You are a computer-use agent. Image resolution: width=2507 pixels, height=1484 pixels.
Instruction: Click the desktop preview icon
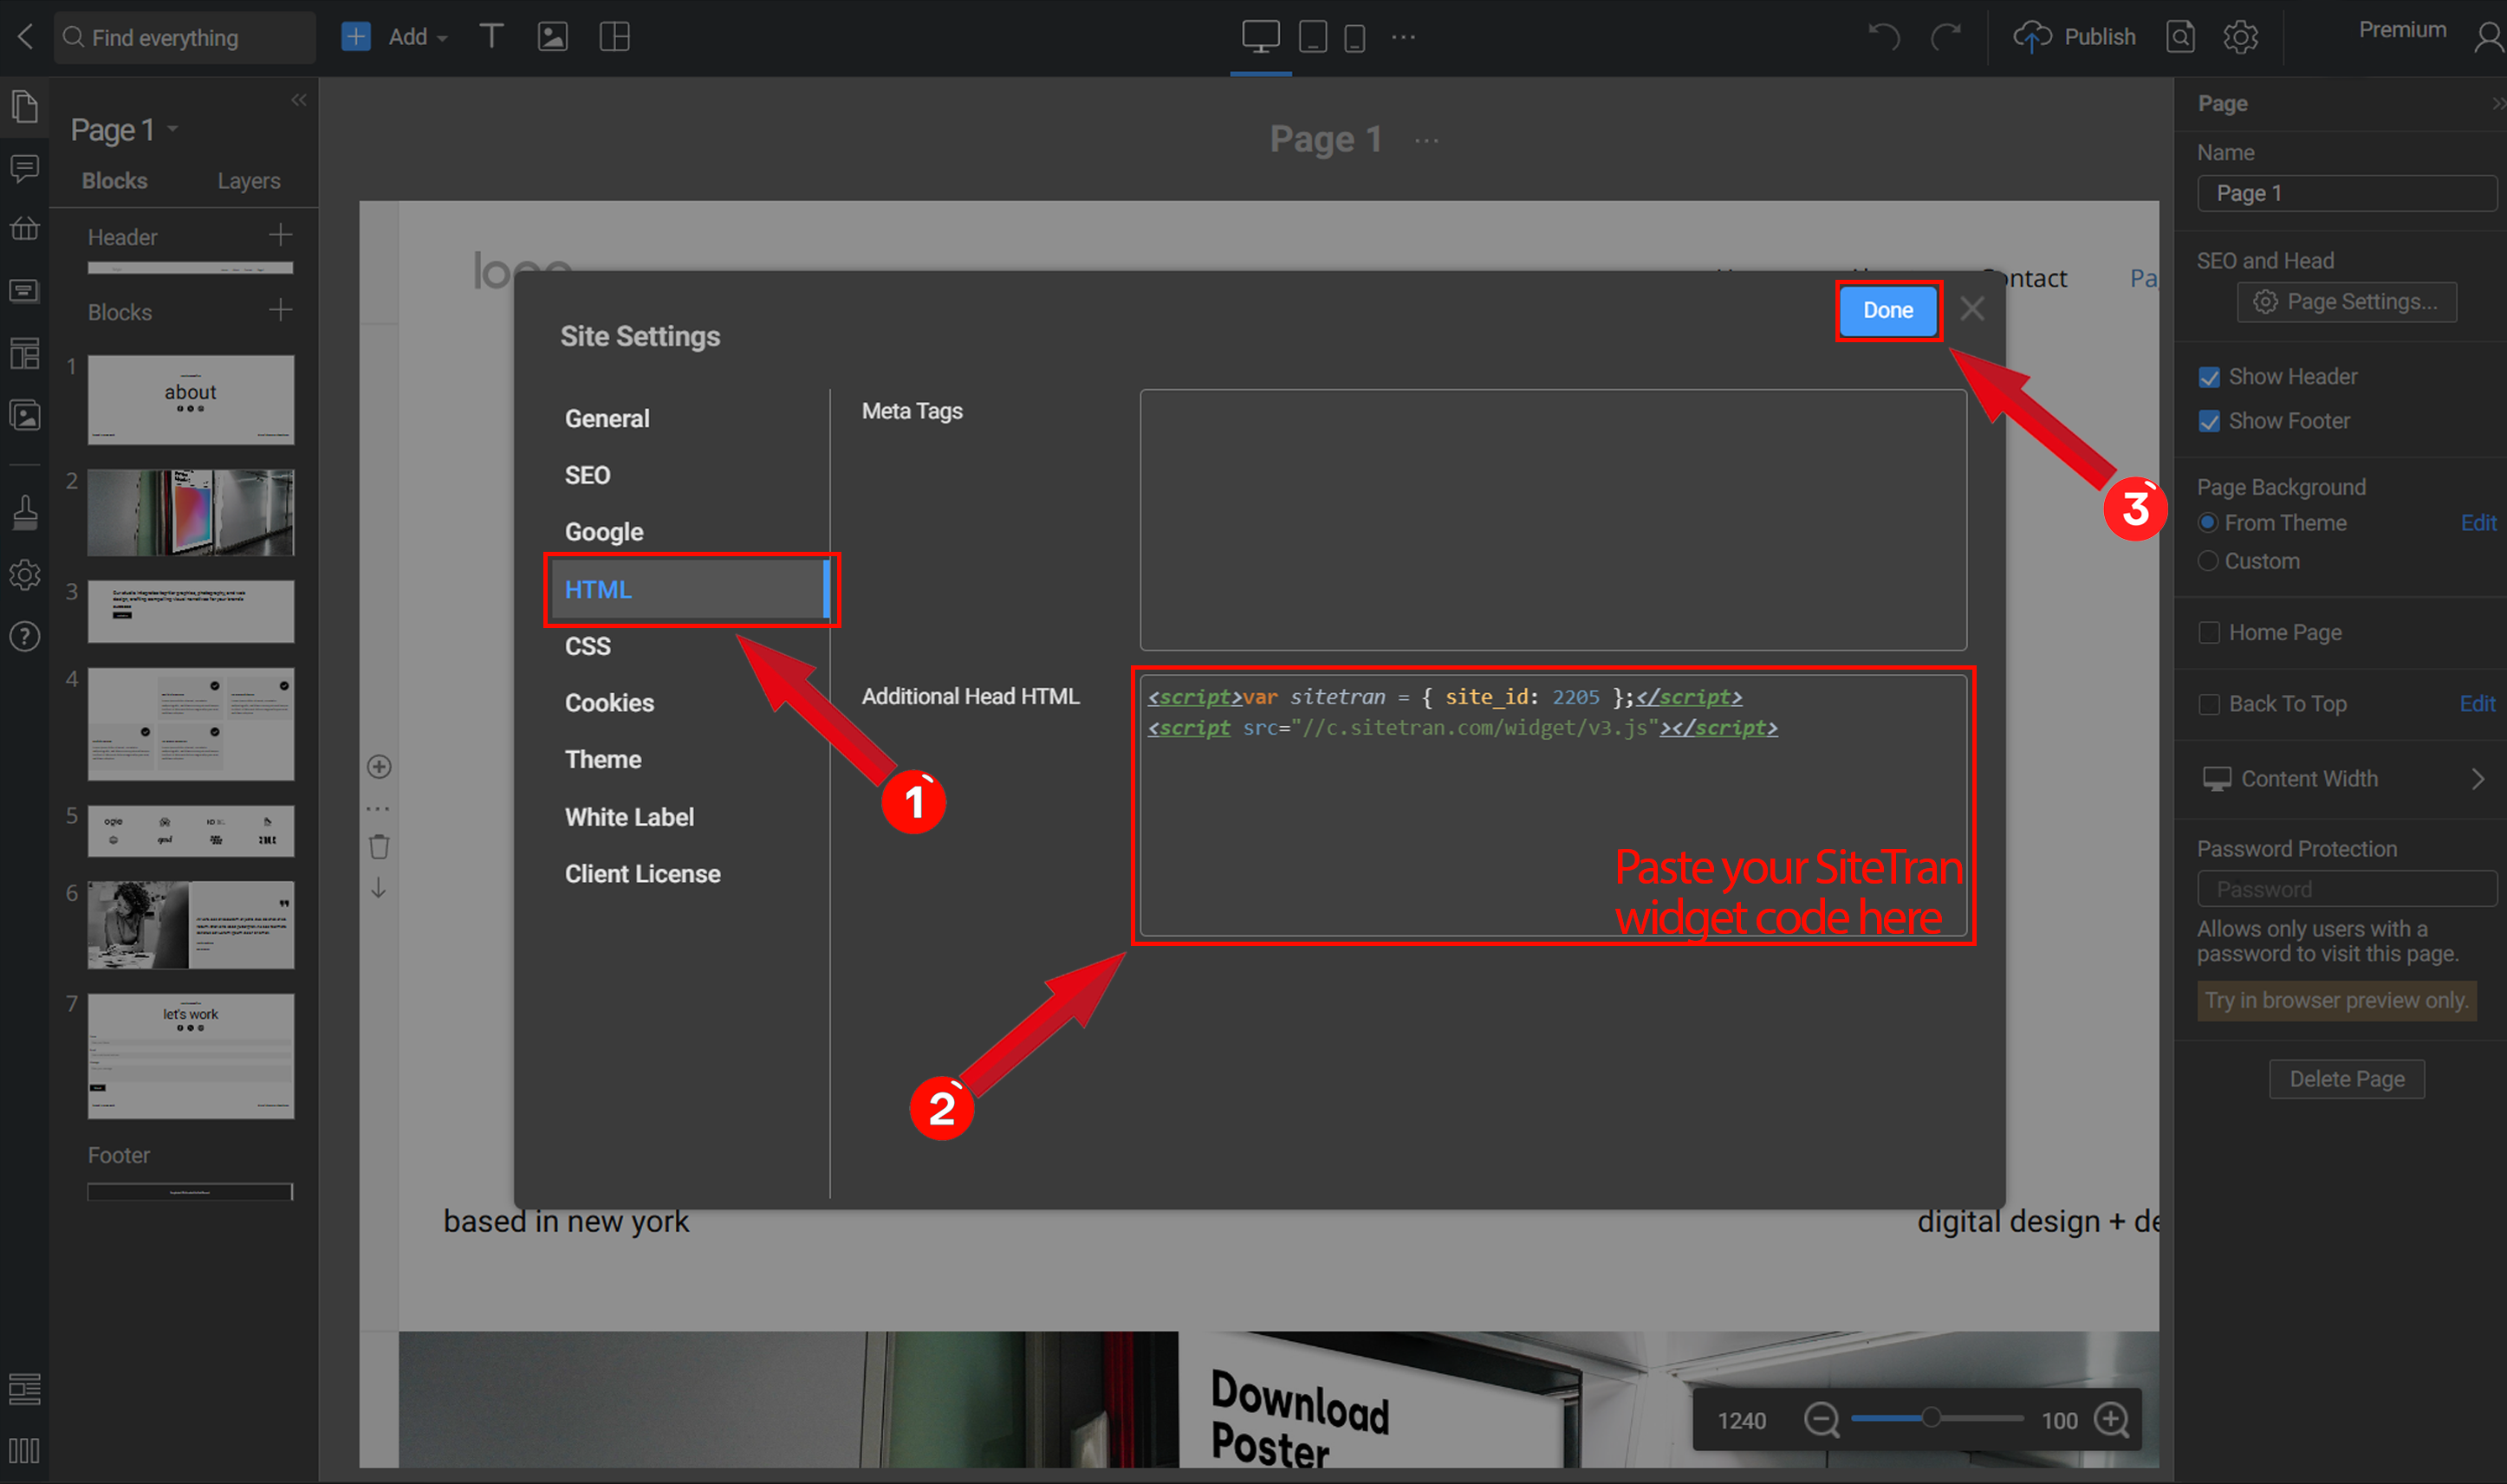(x=1263, y=36)
